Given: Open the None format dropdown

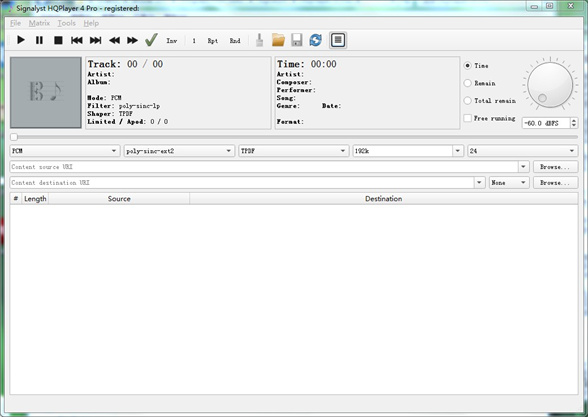Looking at the screenshot, I should point(509,183).
